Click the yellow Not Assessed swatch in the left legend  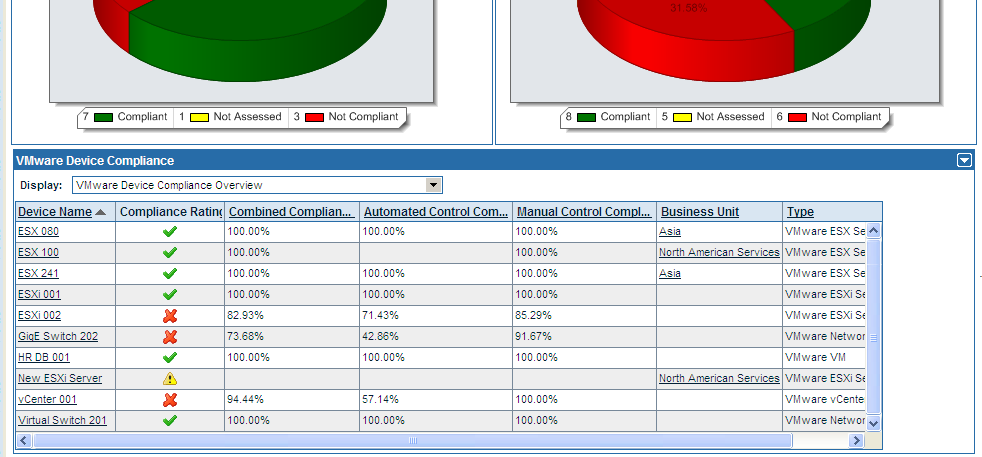[x=199, y=117]
